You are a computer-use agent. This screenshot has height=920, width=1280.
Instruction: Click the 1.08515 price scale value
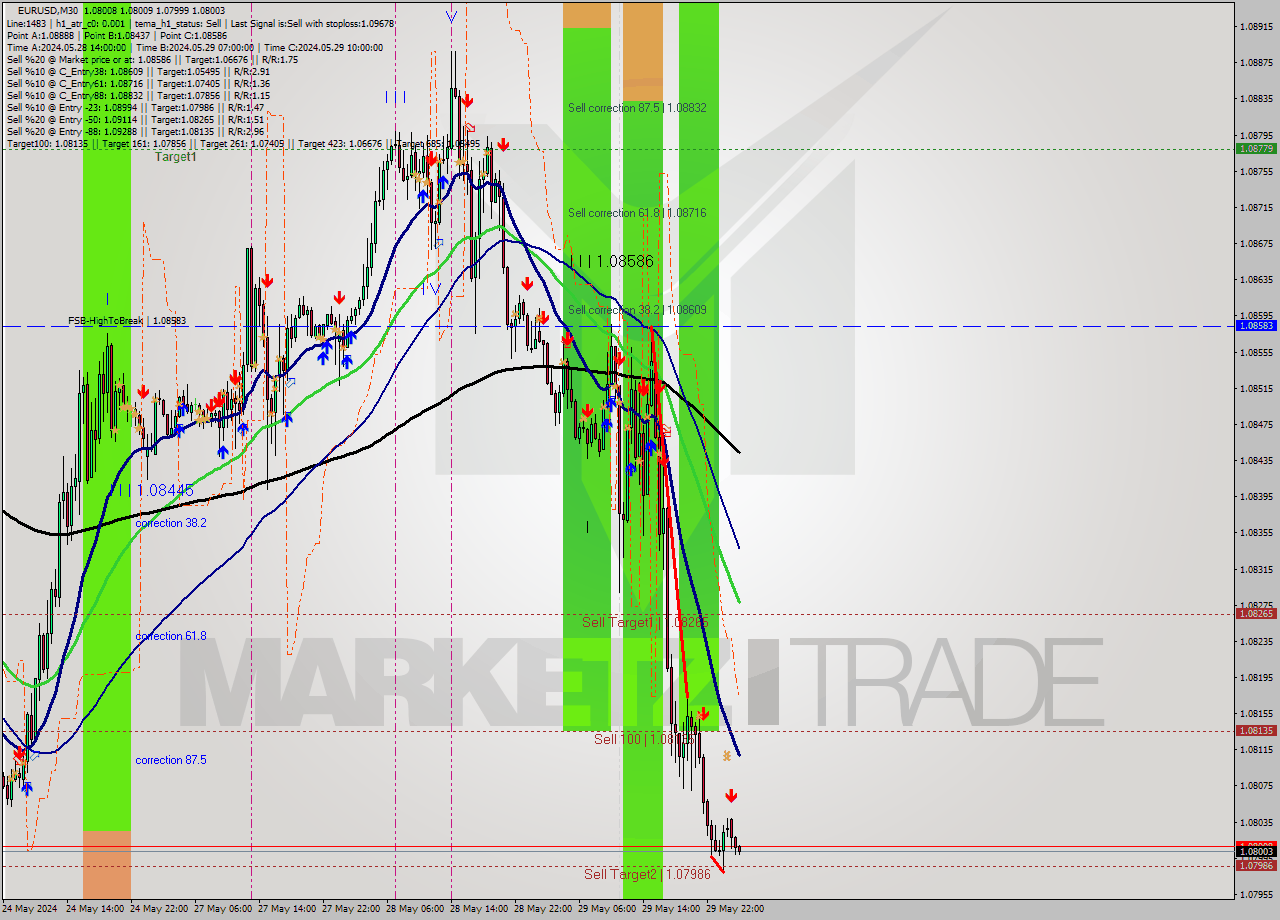(x=1256, y=389)
